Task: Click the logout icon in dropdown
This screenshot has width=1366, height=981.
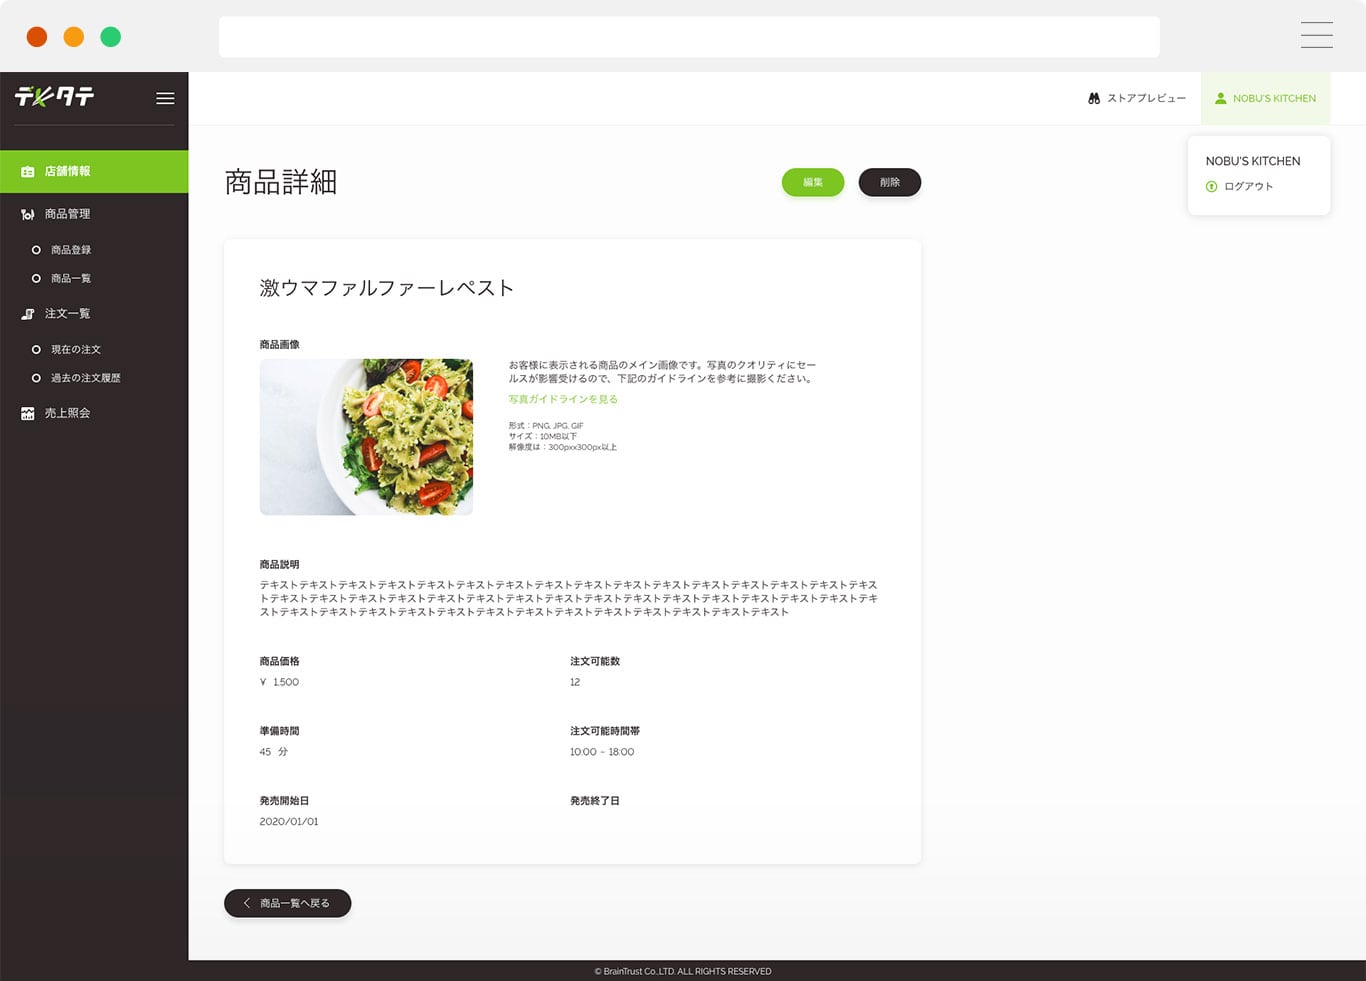Action: [1212, 187]
